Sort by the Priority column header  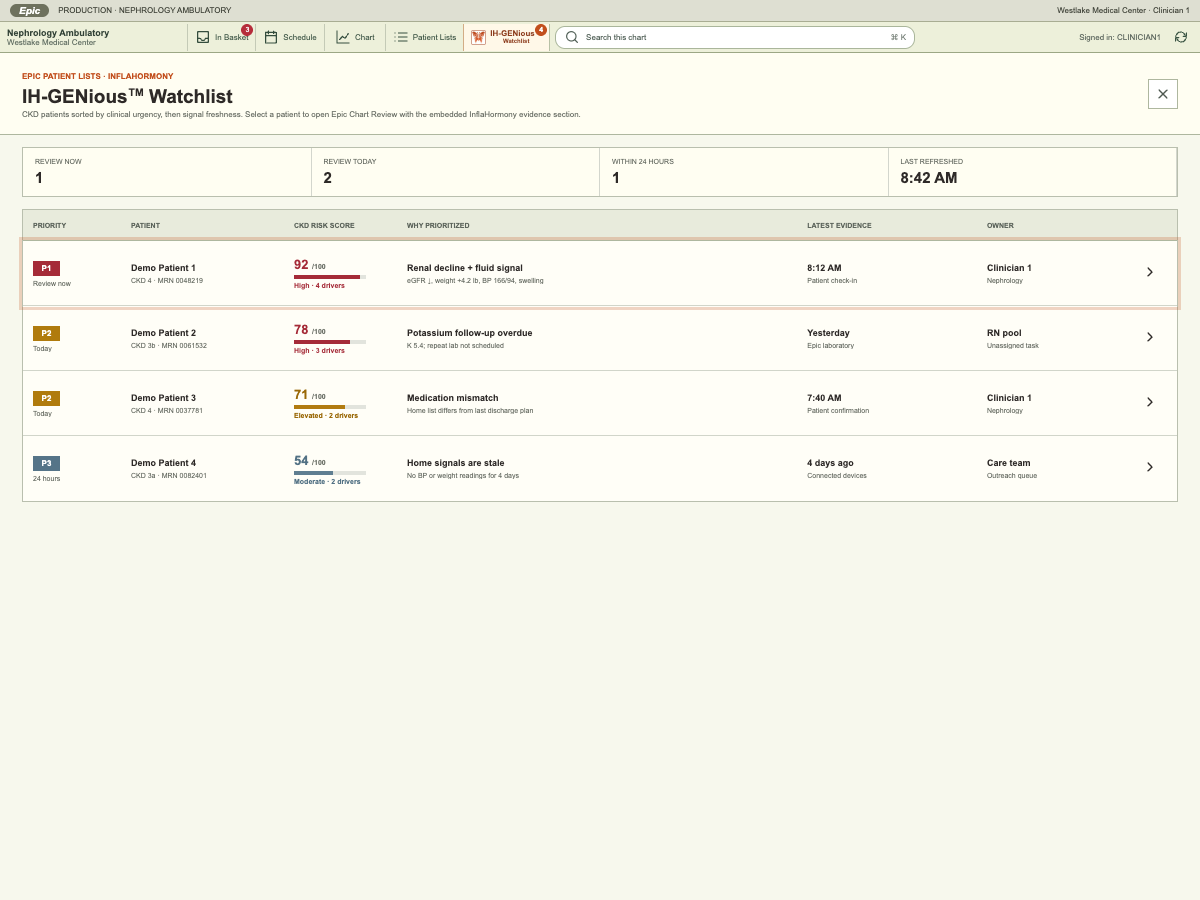(x=49, y=225)
